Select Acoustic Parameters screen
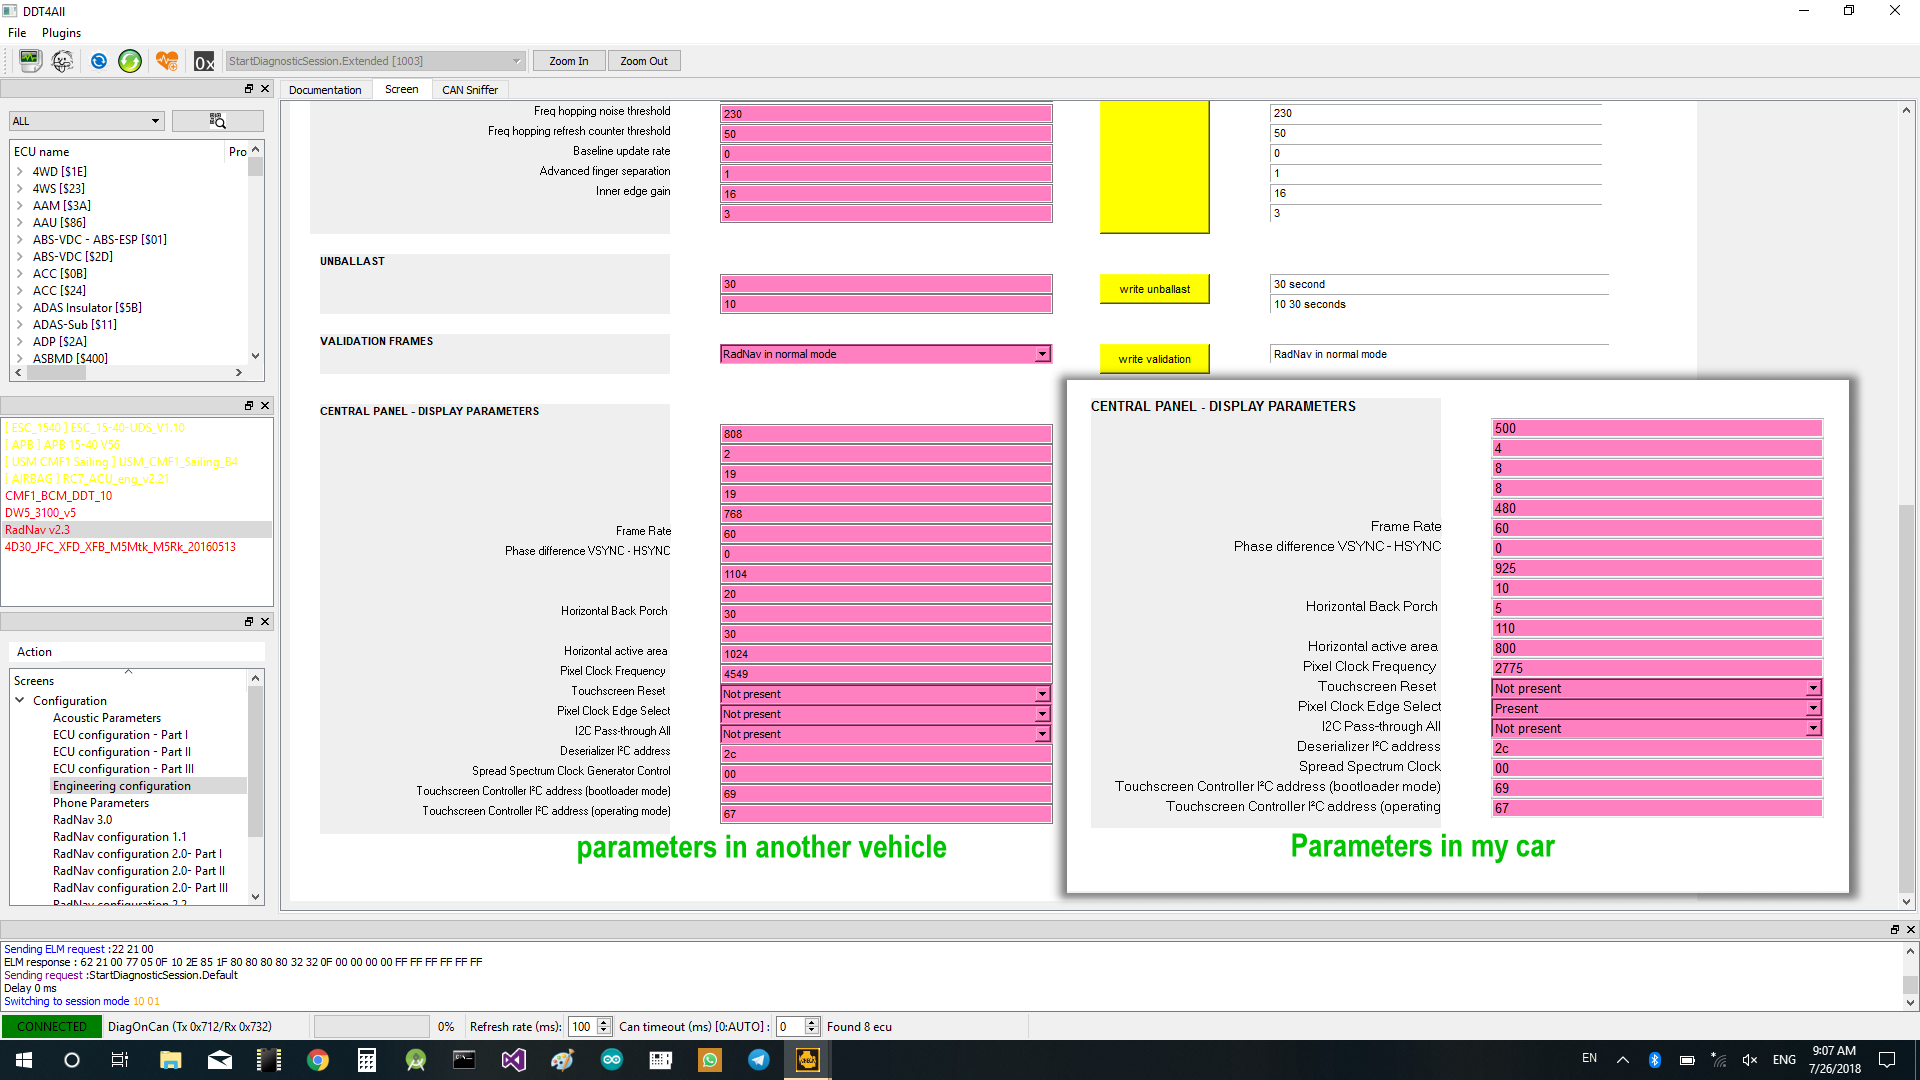Screen dimensions: 1920x1080 tap(107, 718)
